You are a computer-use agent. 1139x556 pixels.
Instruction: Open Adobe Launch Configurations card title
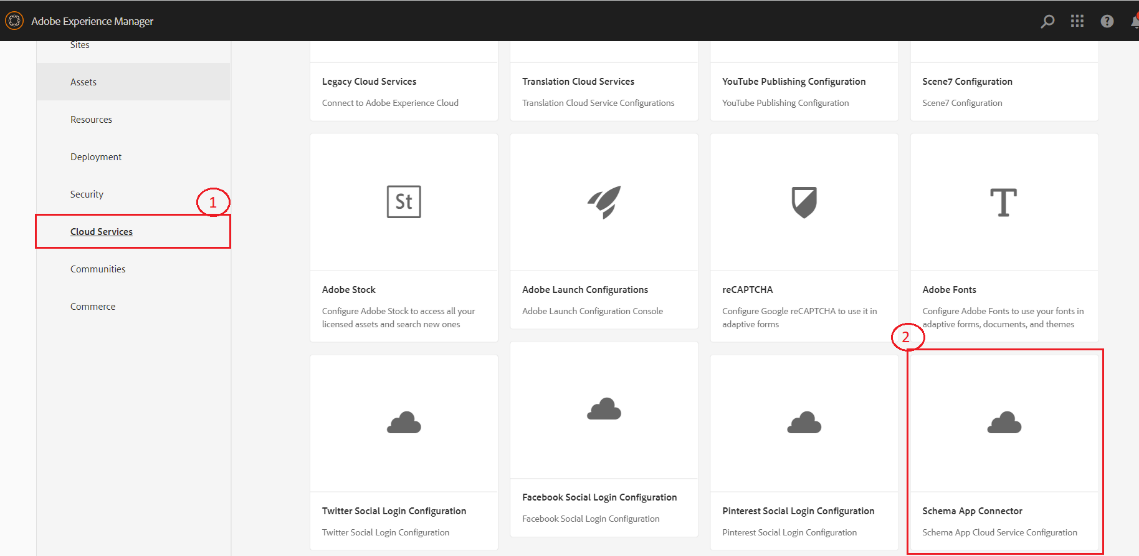[585, 289]
